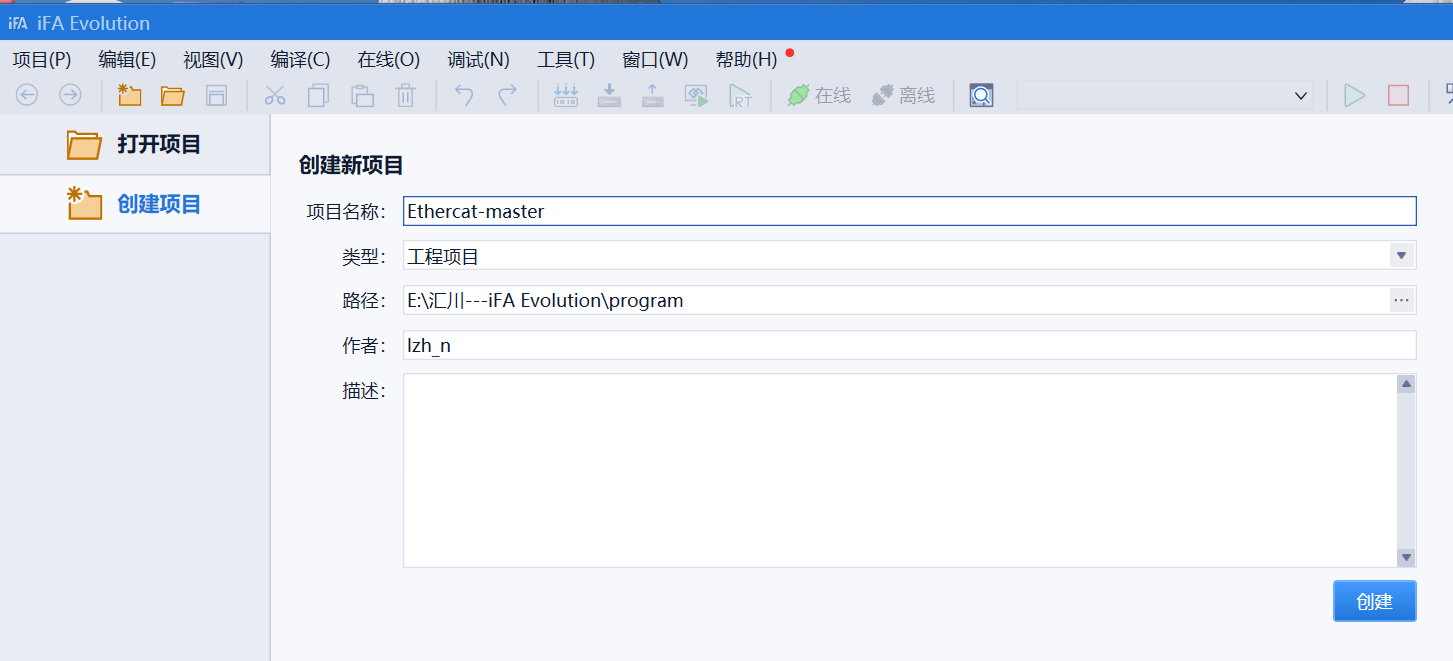1453x661 pixels.
Task: Click the trash delete icon
Action: pyautogui.click(x=405, y=96)
